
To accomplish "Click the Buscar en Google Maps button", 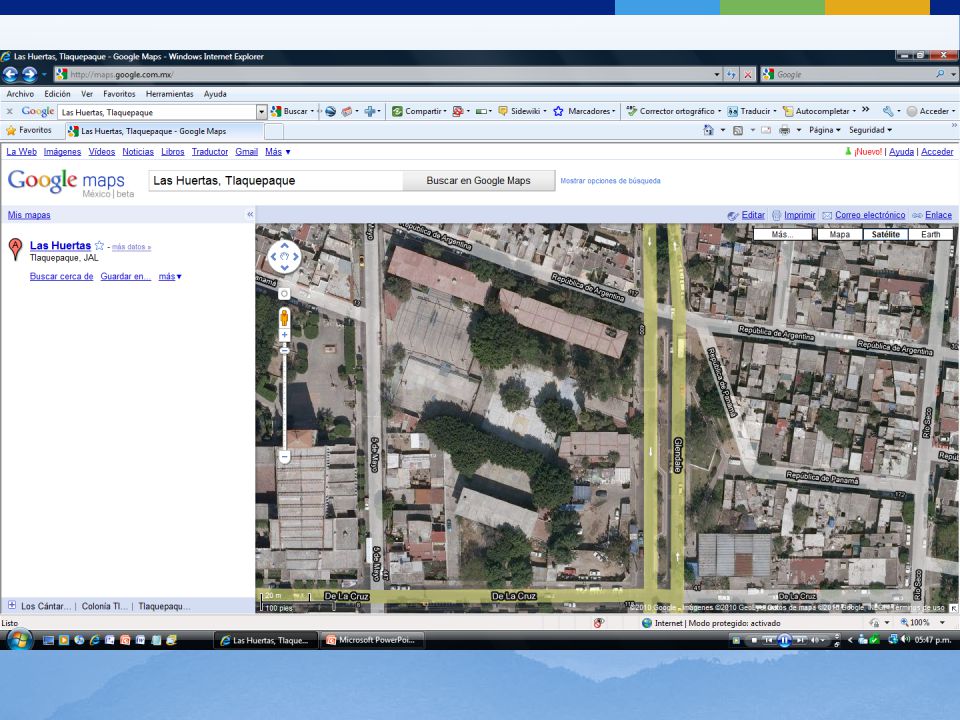I will 478,181.
